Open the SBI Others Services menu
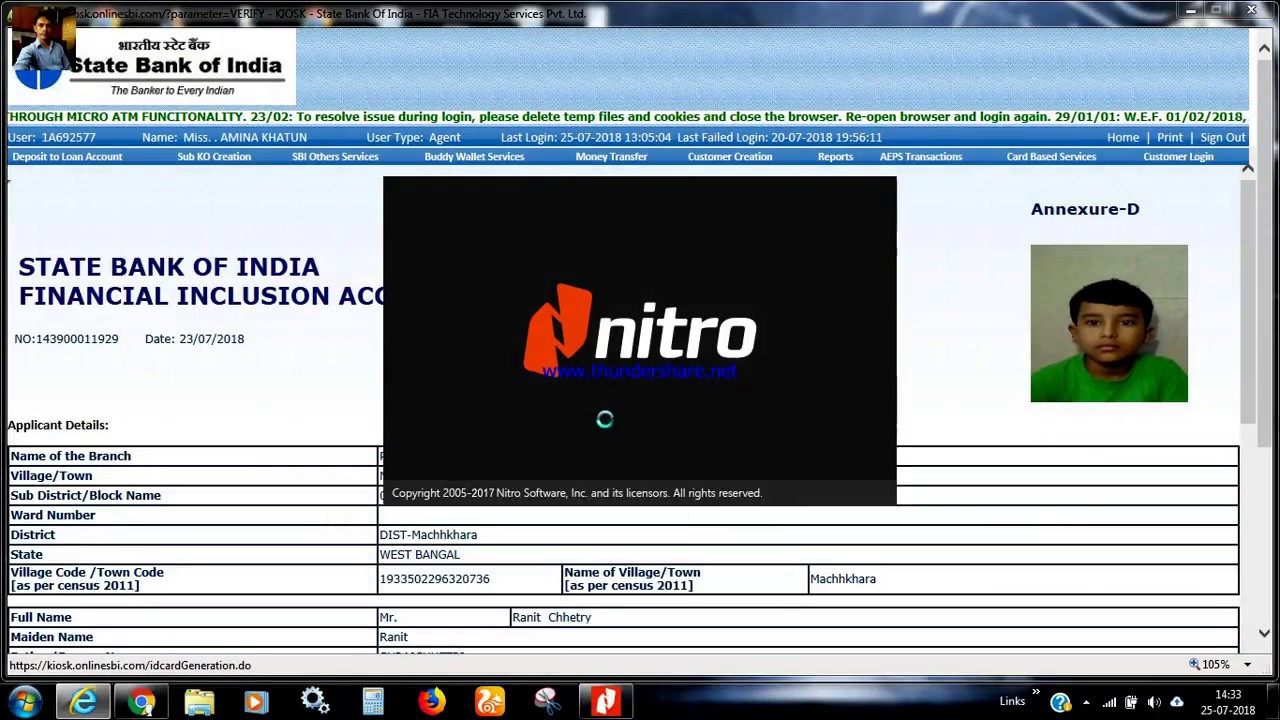 335,156
